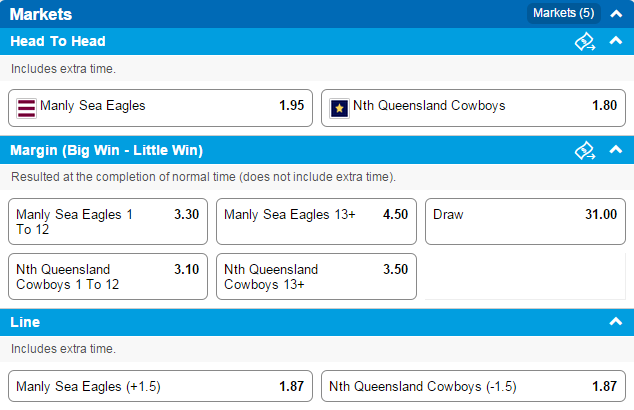Open the Markets (5) selector
Viewport: 634px width, 410px height.
pyautogui.click(x=564, y=13)
